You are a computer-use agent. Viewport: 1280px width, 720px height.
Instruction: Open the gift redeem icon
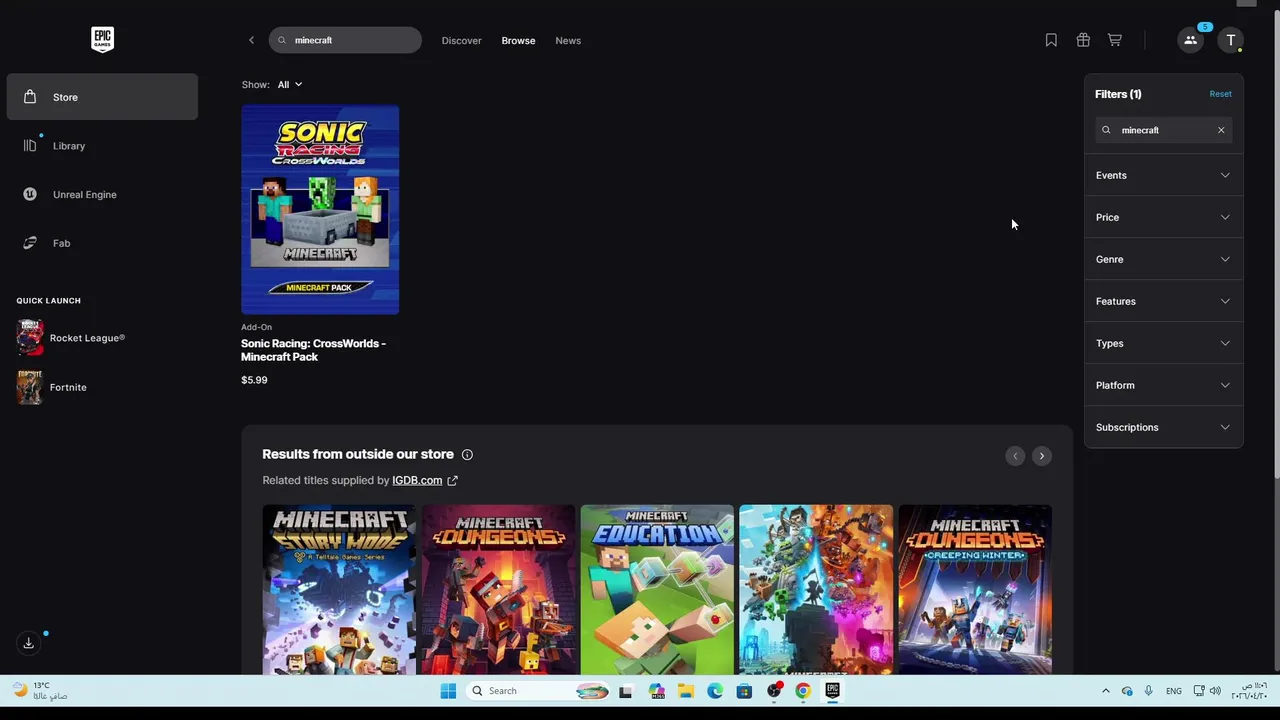(1083, 40)
